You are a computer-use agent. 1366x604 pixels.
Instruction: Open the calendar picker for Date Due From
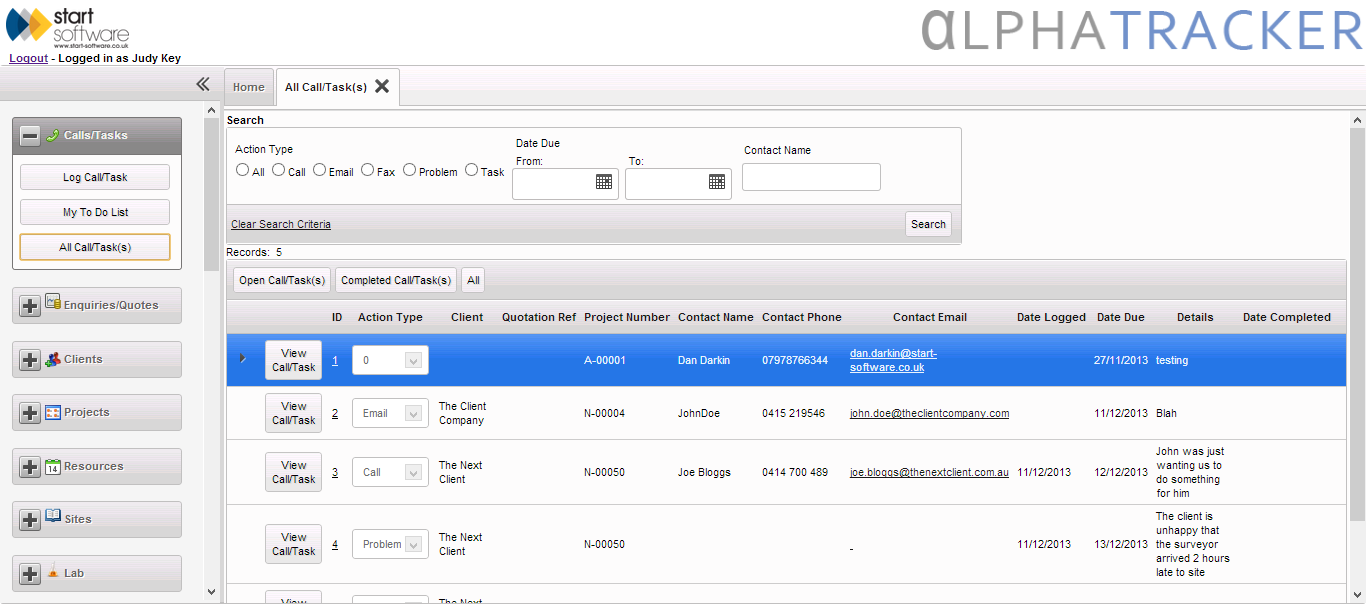(x=604, y=183)
